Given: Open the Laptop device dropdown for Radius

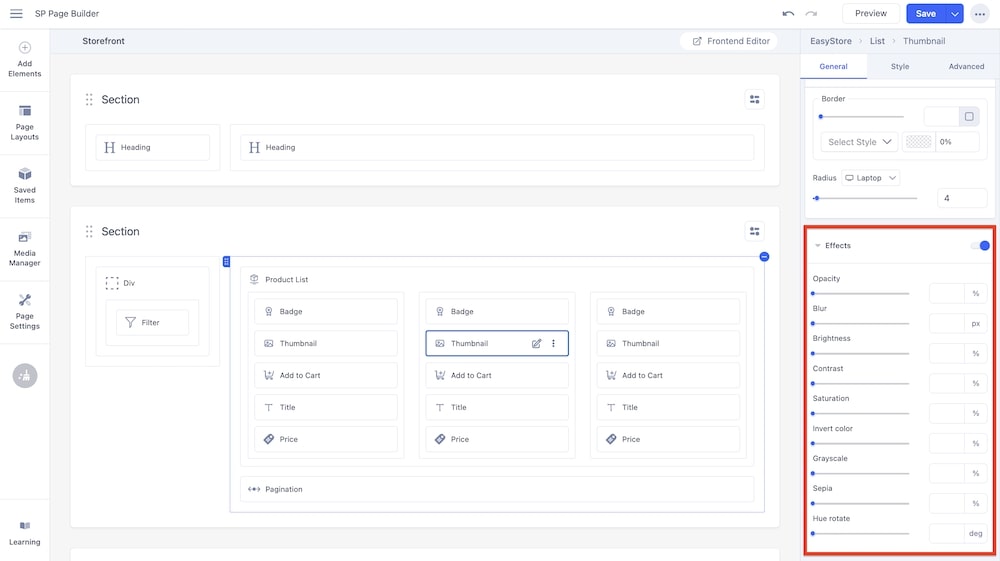Looking at the screenshot, I should click(869, 178).
